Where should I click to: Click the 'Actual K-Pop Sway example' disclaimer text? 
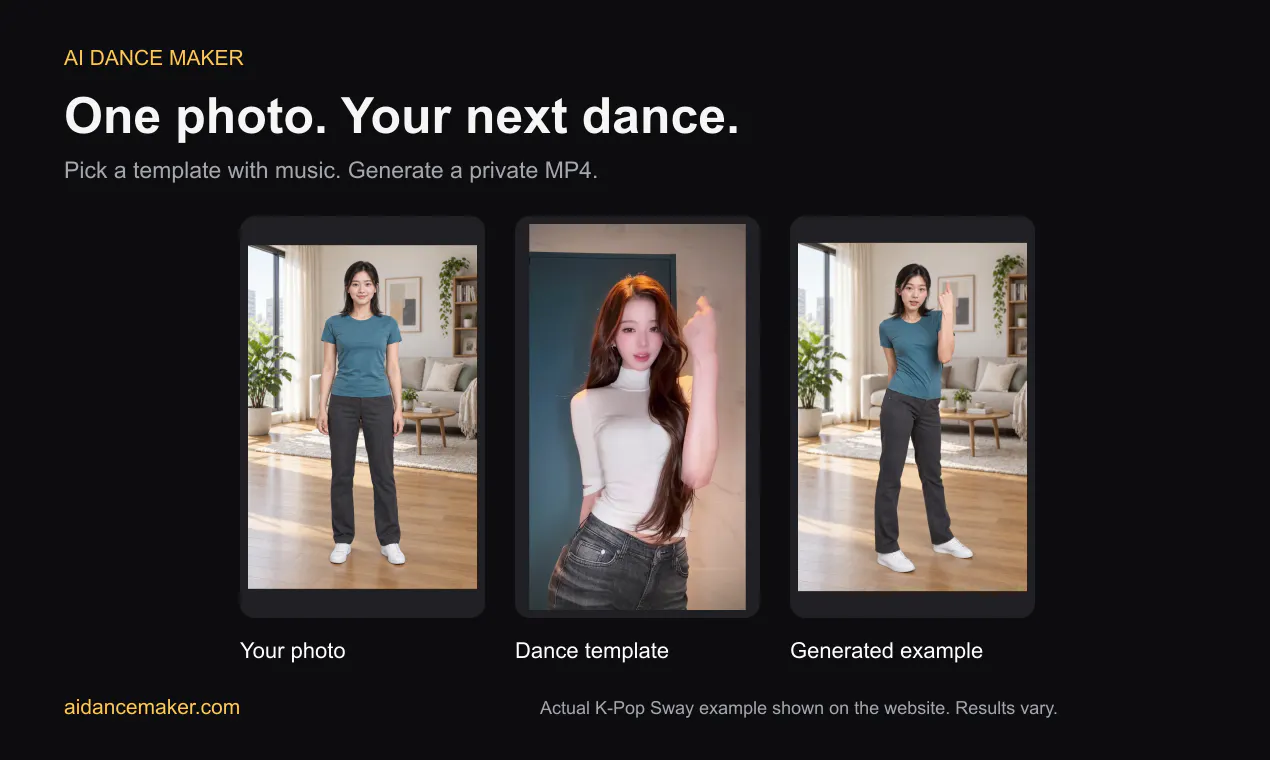click(798, 708)
